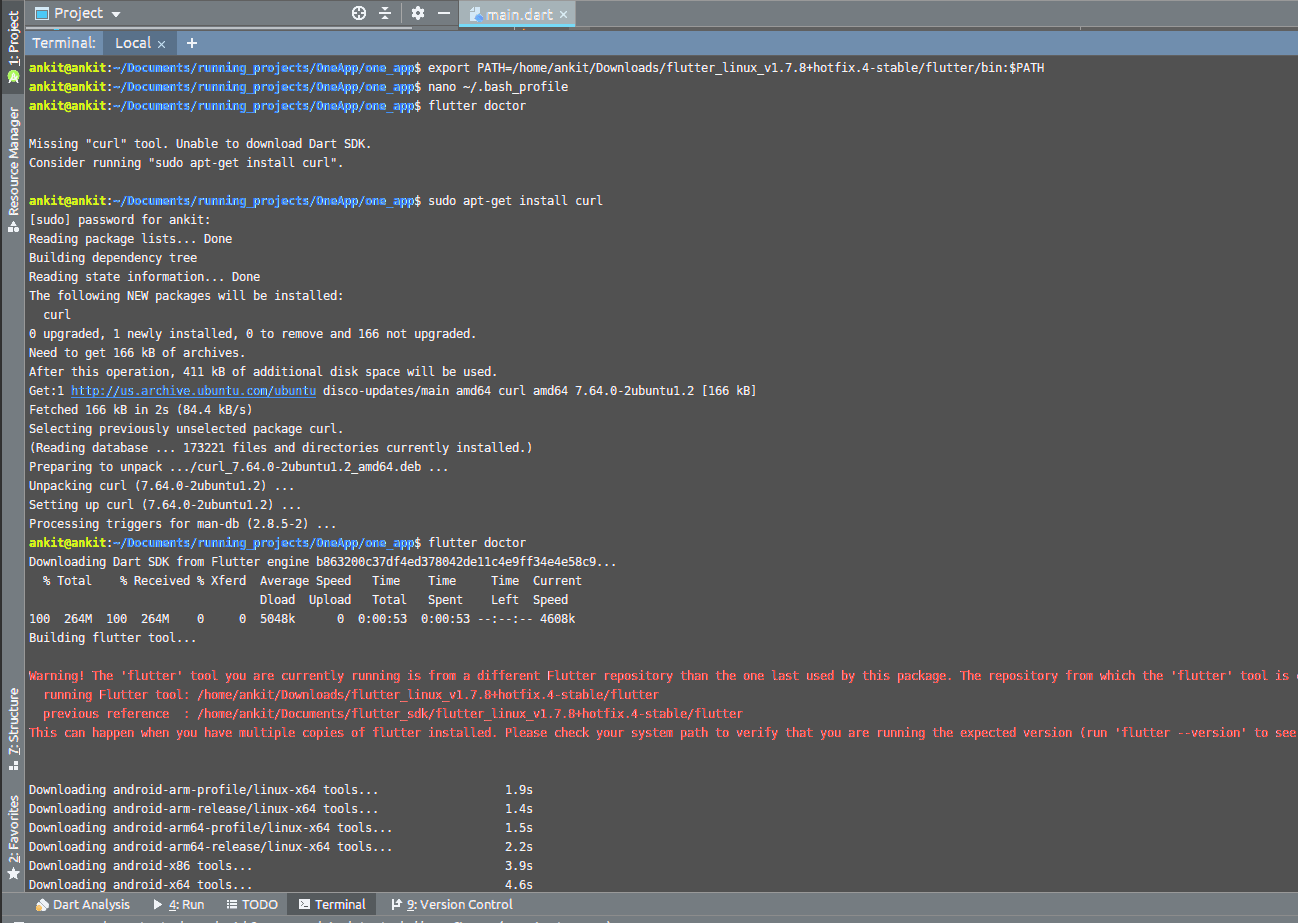Click 'Downloading android-x86 tools...' line

coord(141,866)
